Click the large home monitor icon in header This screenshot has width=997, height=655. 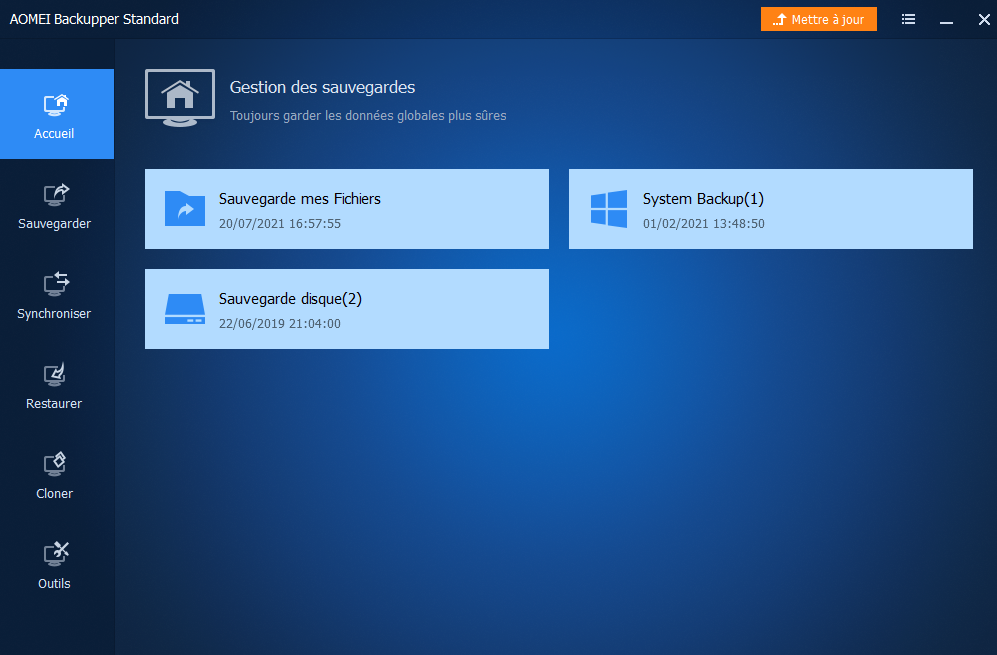(x=180, y=98)
